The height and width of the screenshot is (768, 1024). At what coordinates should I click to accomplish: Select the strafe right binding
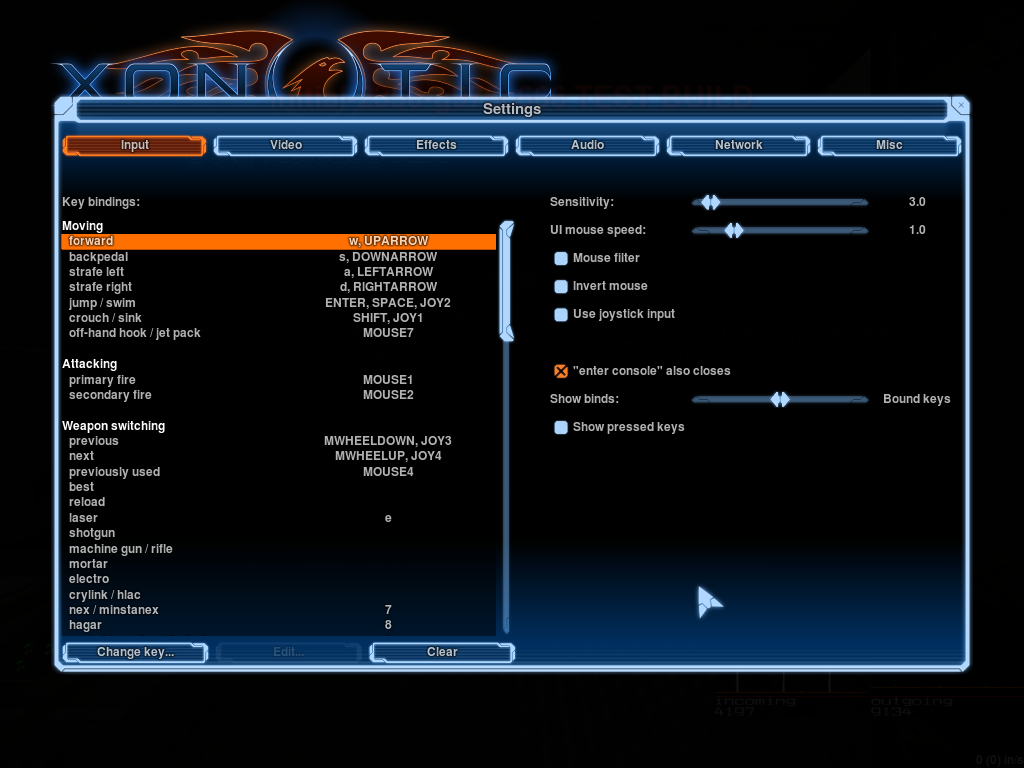[x=279, y=287]
